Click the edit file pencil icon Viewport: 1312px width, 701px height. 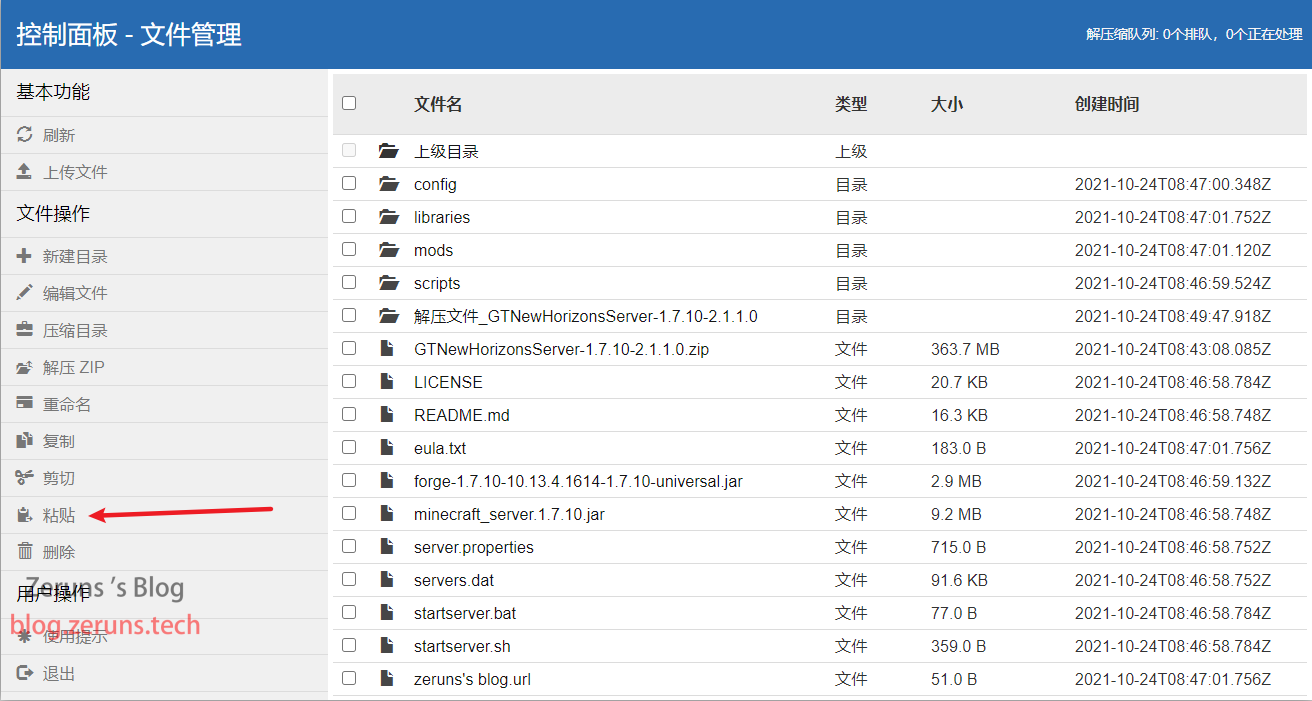pyautogui.click(x=25, y=293)
